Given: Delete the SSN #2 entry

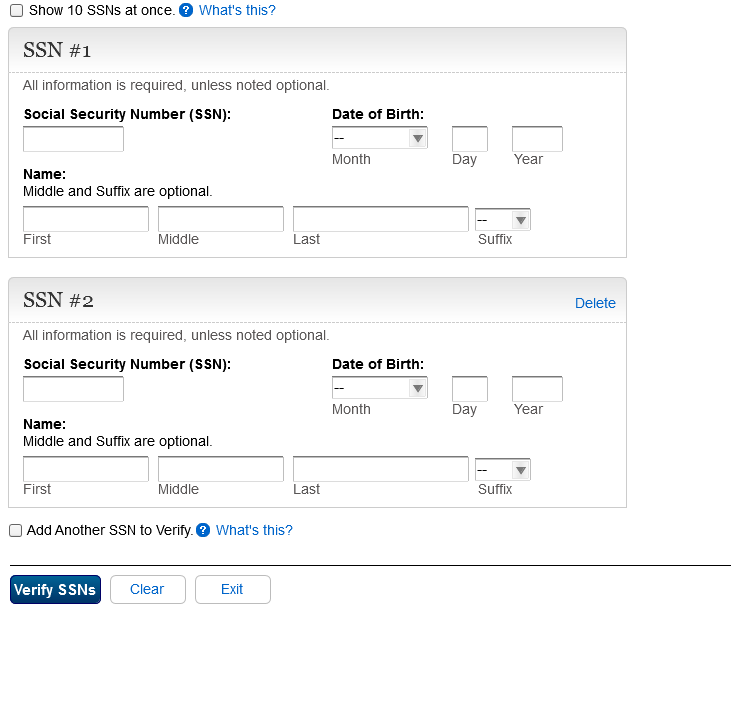Looking at the screenshot, I should (x=595, y=303).
